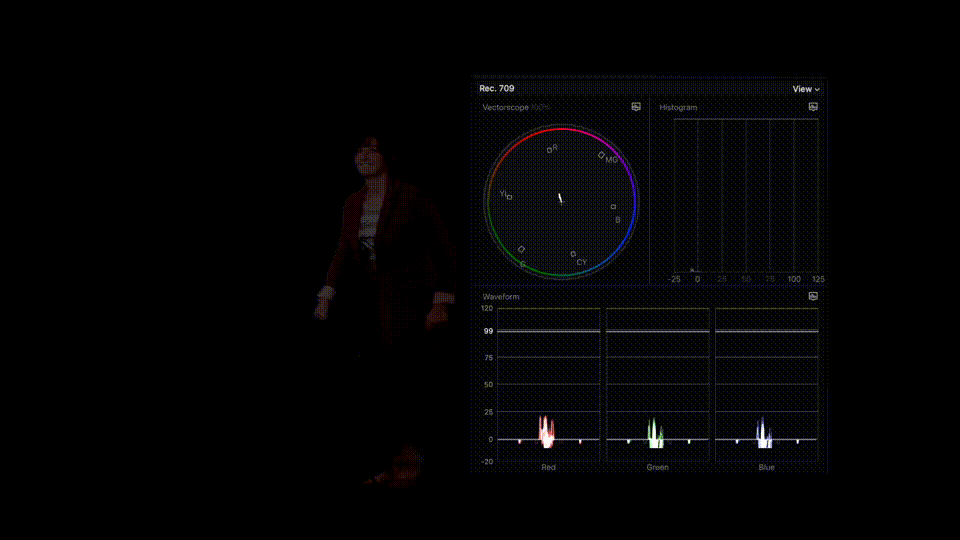Image resolution: width=960 pixels, height=540 pixels.
Task: Open the Waveform scope settings icon
Action: point(813,296)
